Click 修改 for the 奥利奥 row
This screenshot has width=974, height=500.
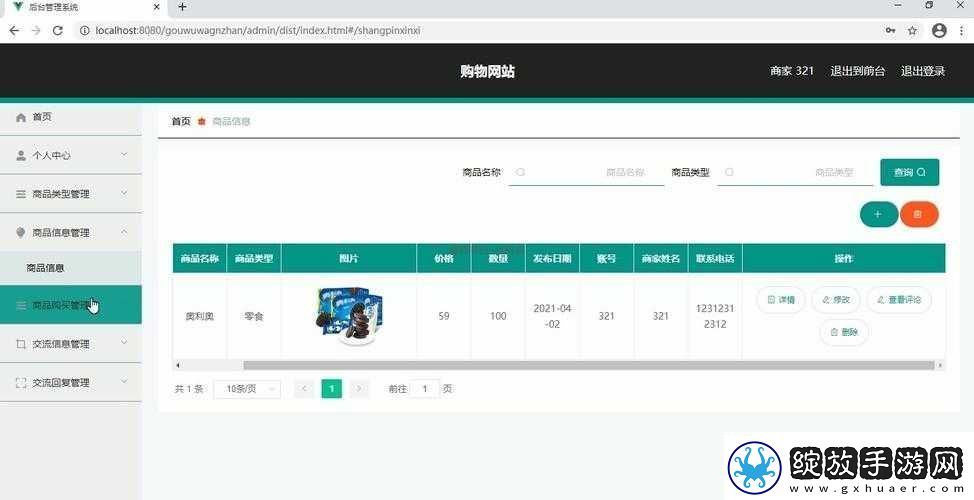coord(836,300)
